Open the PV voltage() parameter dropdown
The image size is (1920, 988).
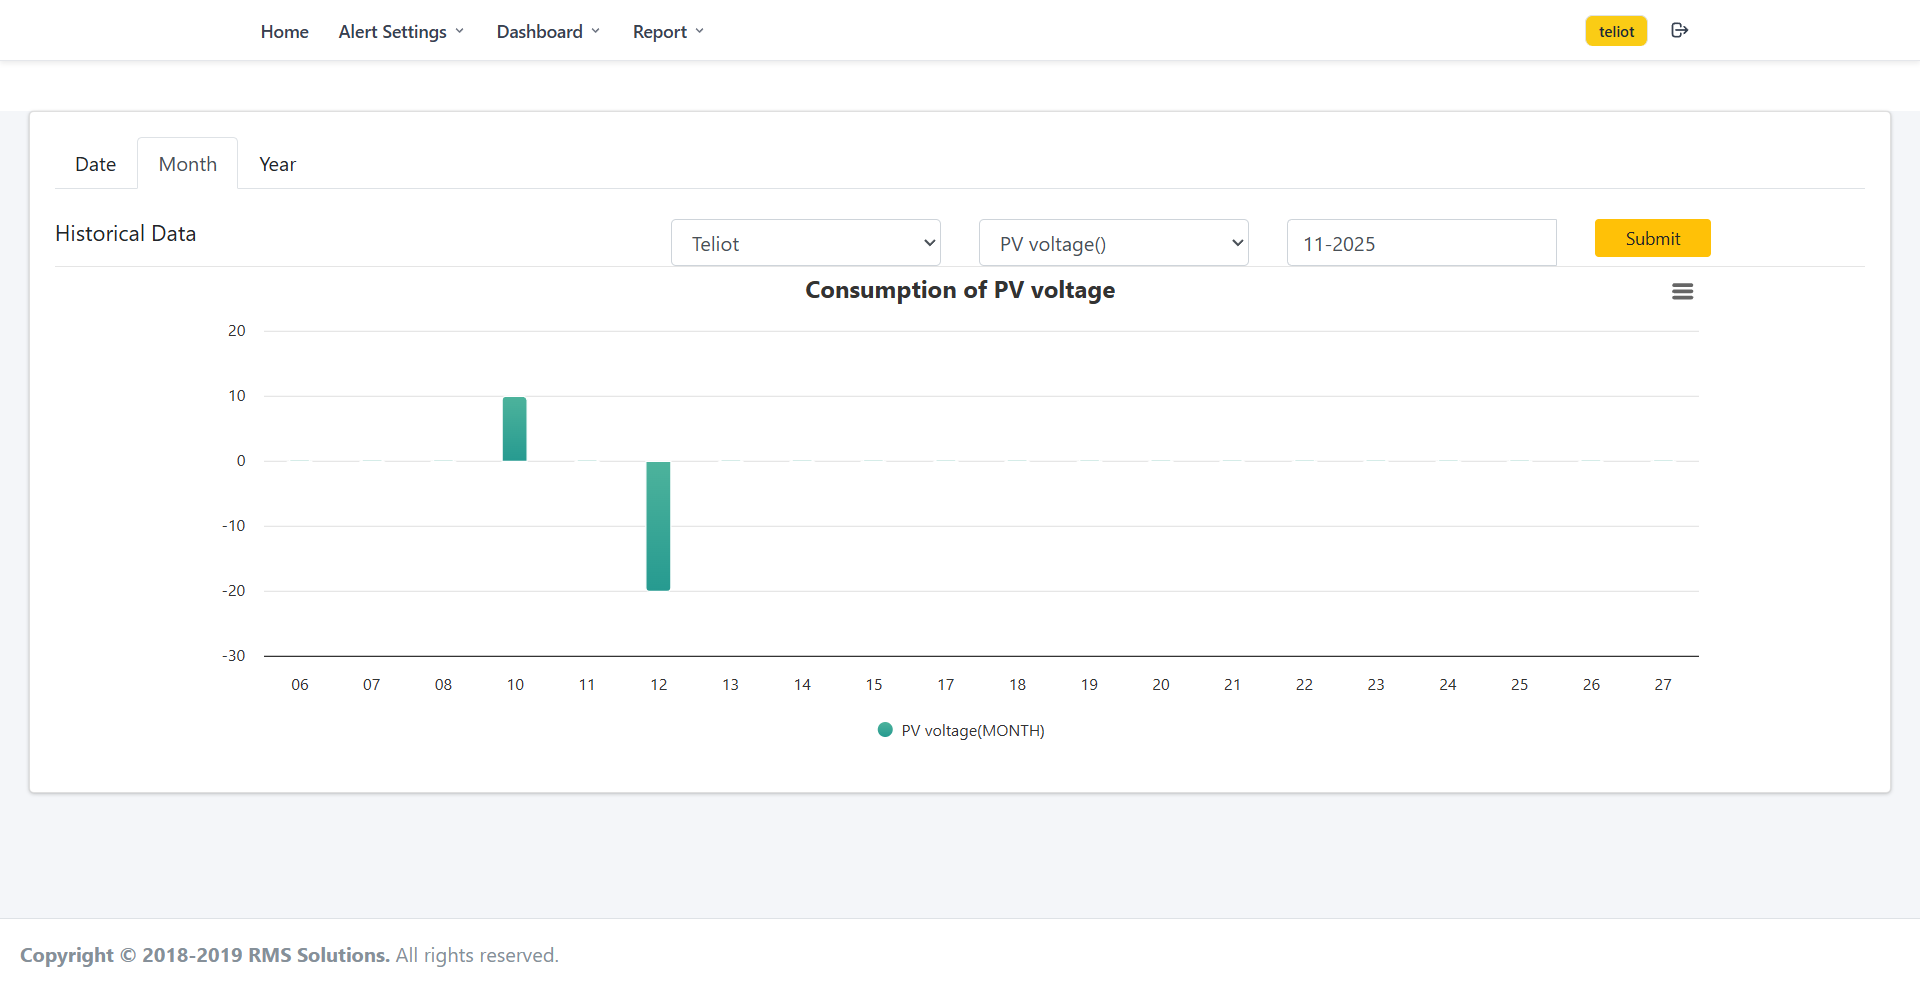(x=1113, y=243)
